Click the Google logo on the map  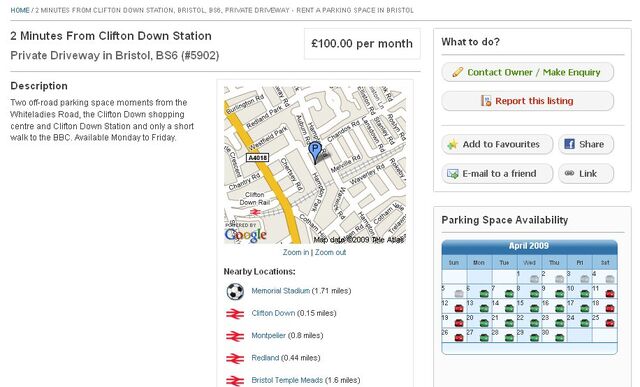(x=246, y=235)
